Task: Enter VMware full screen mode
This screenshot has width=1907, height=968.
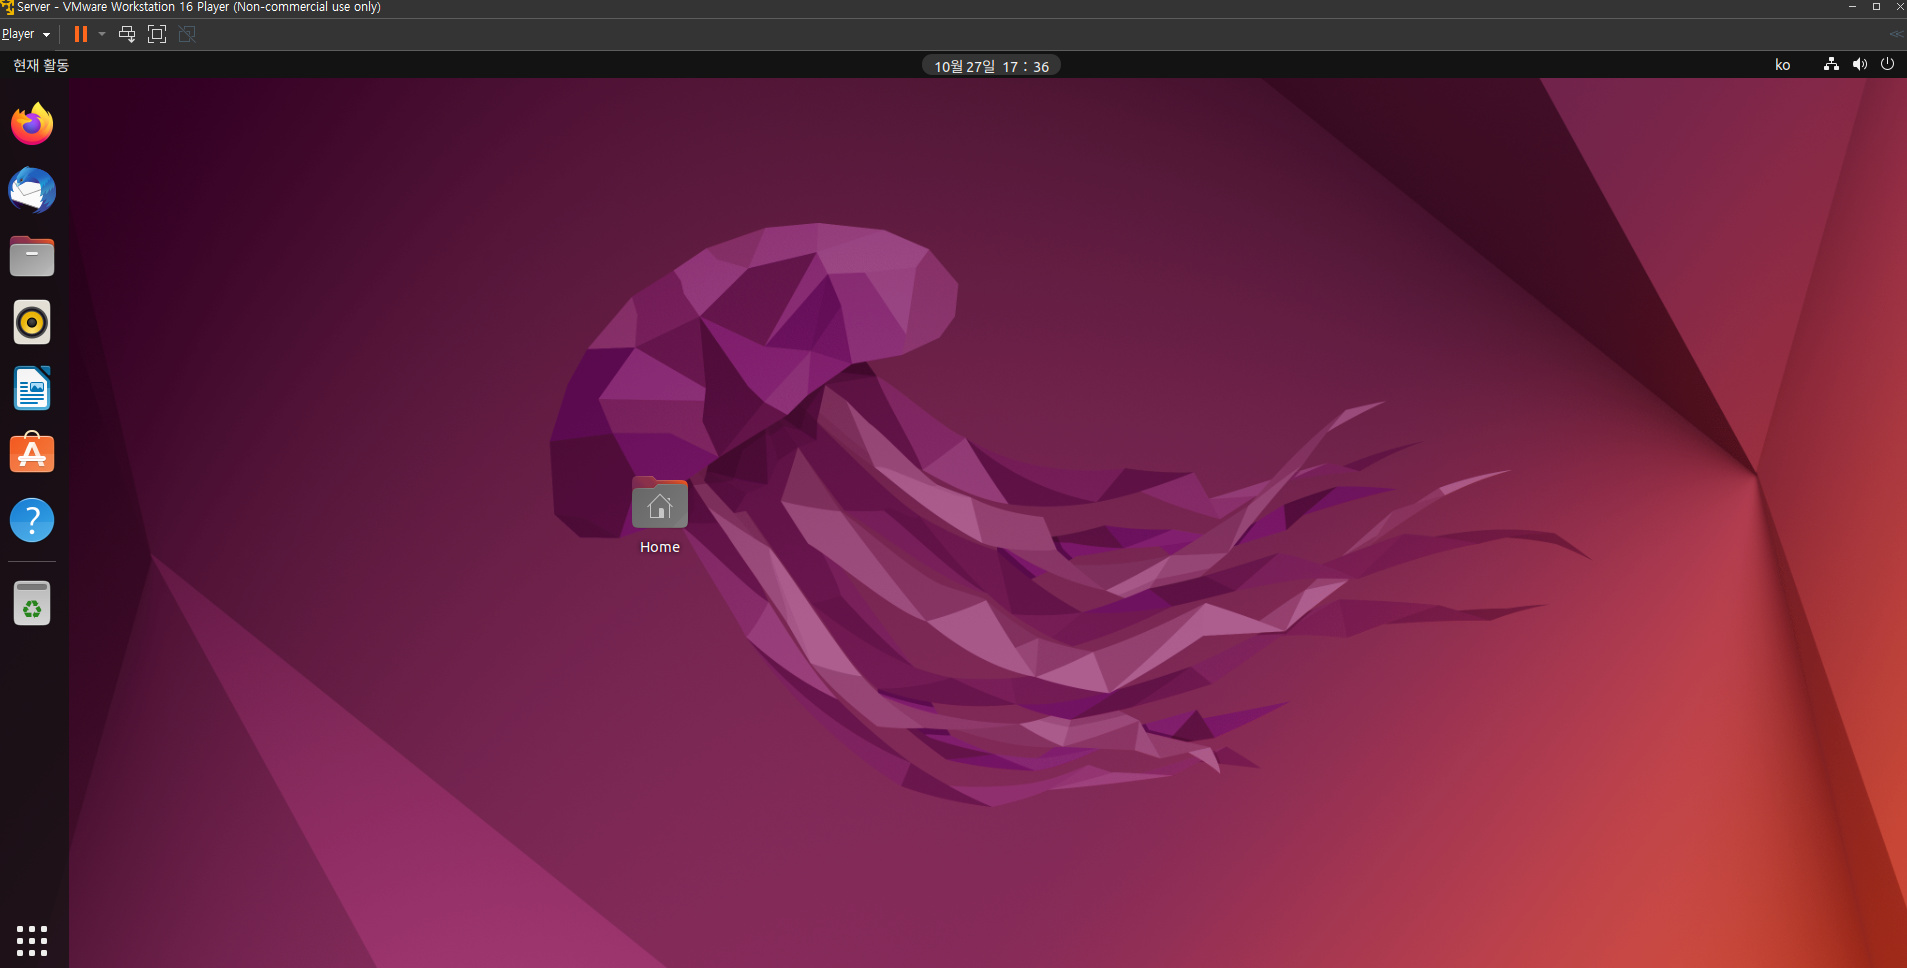Action: pyautogui.click(x=157, y=34)
